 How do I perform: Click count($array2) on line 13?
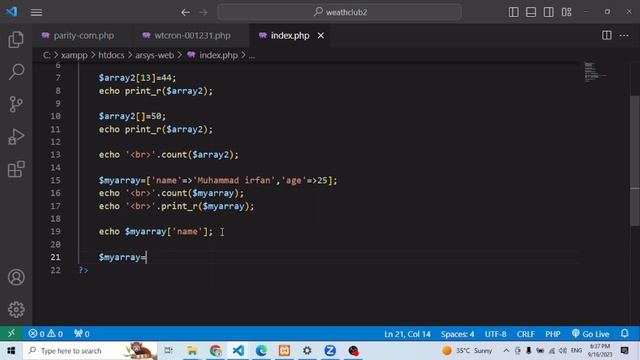(197, 154)
